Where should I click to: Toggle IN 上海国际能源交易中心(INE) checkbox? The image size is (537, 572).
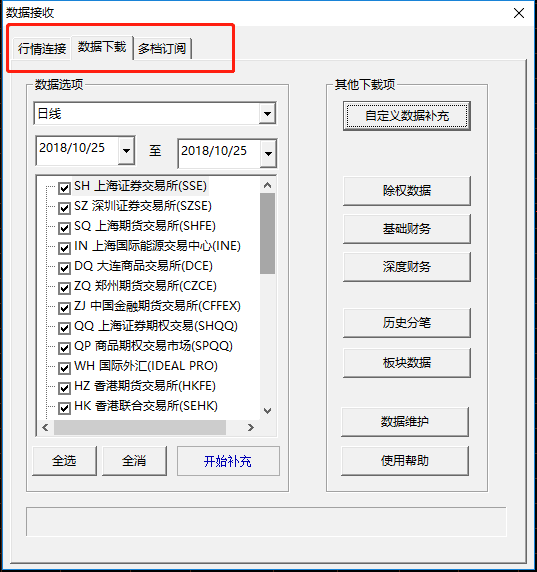tap(64, 248)
